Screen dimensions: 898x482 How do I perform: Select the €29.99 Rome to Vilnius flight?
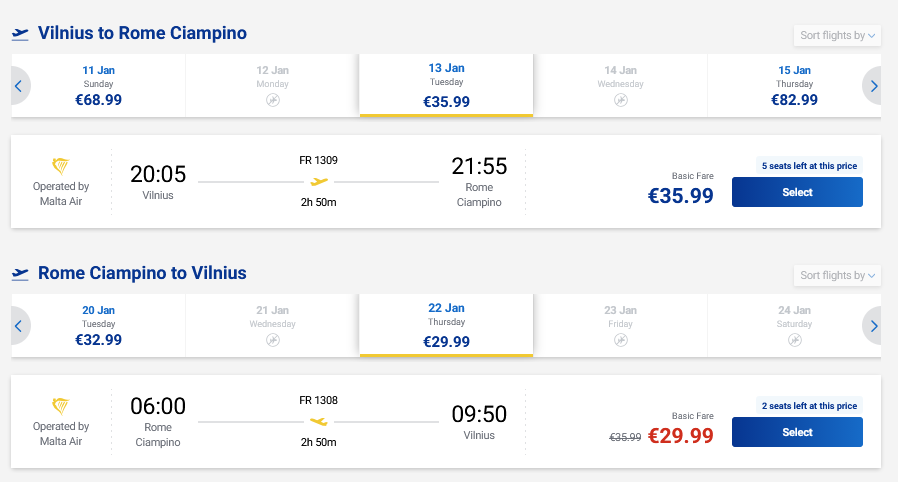[797, 432]
